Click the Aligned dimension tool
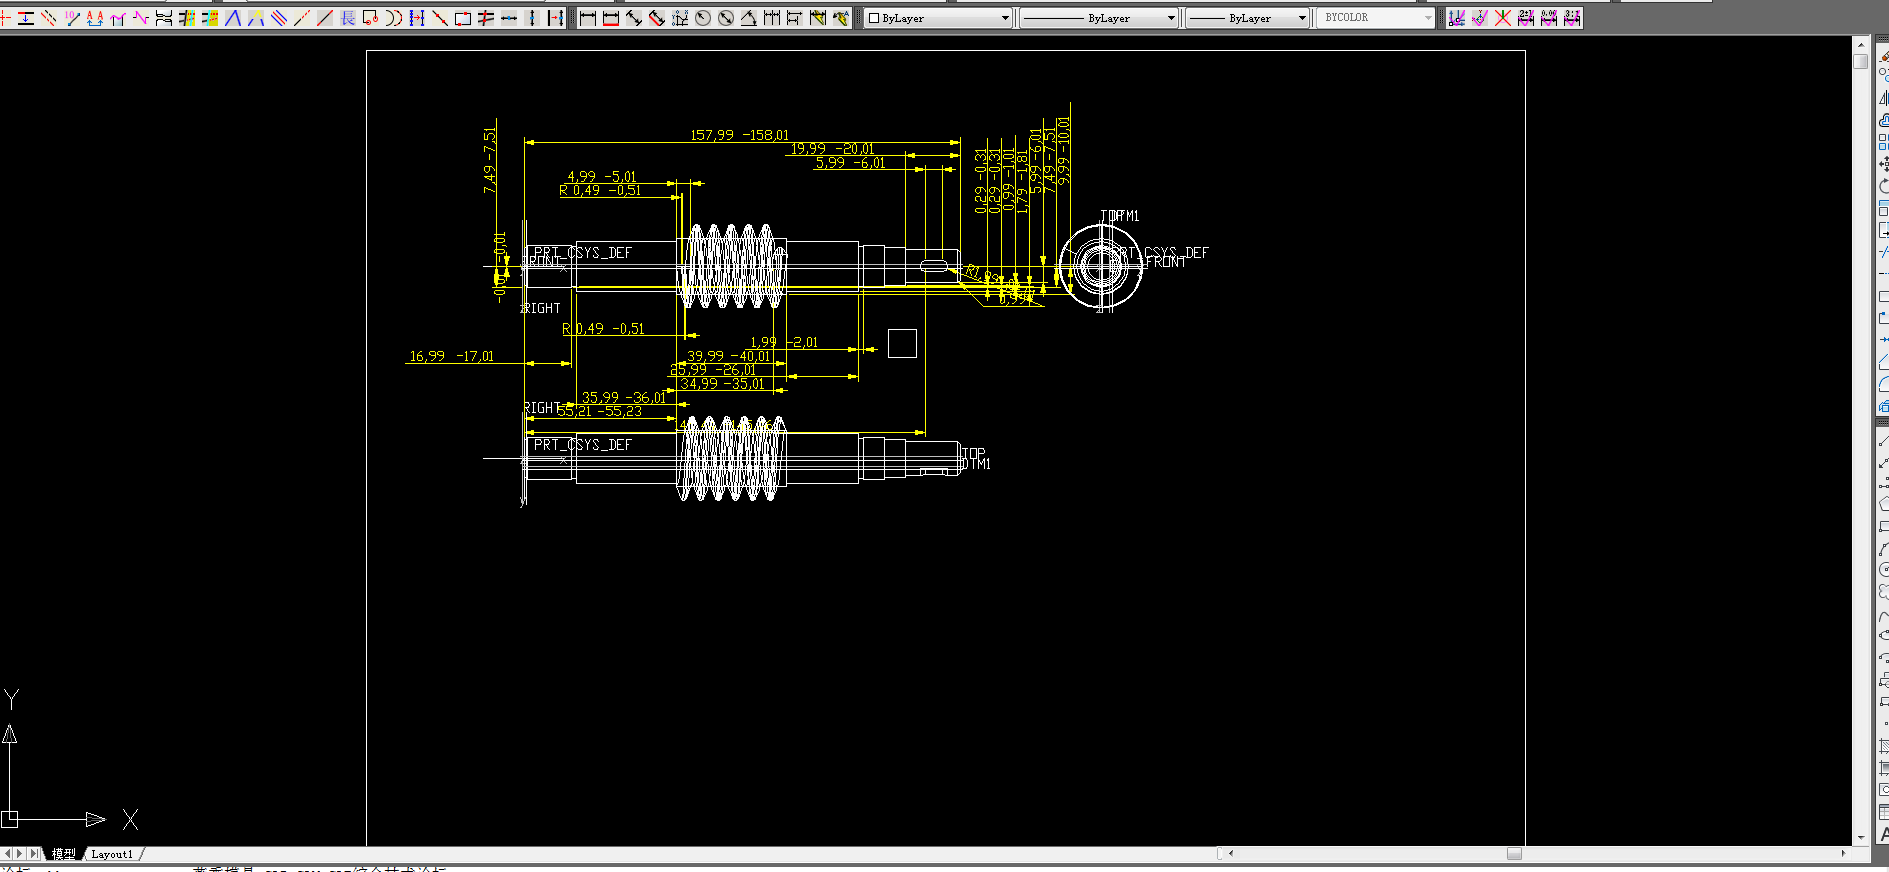Image resolution: width=1889 pixels, height=872 pixels. click(634, 18)
